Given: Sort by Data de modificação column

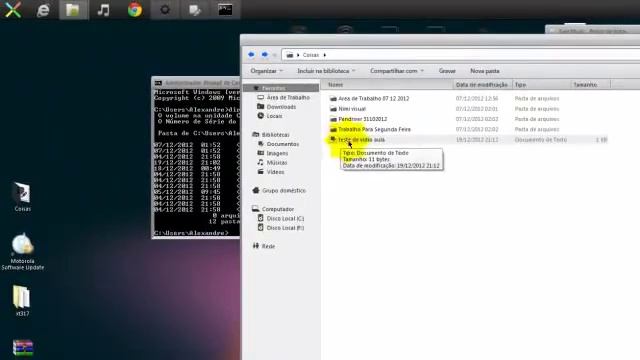Looking at the screenshot, I should click(x=482, y=85).
